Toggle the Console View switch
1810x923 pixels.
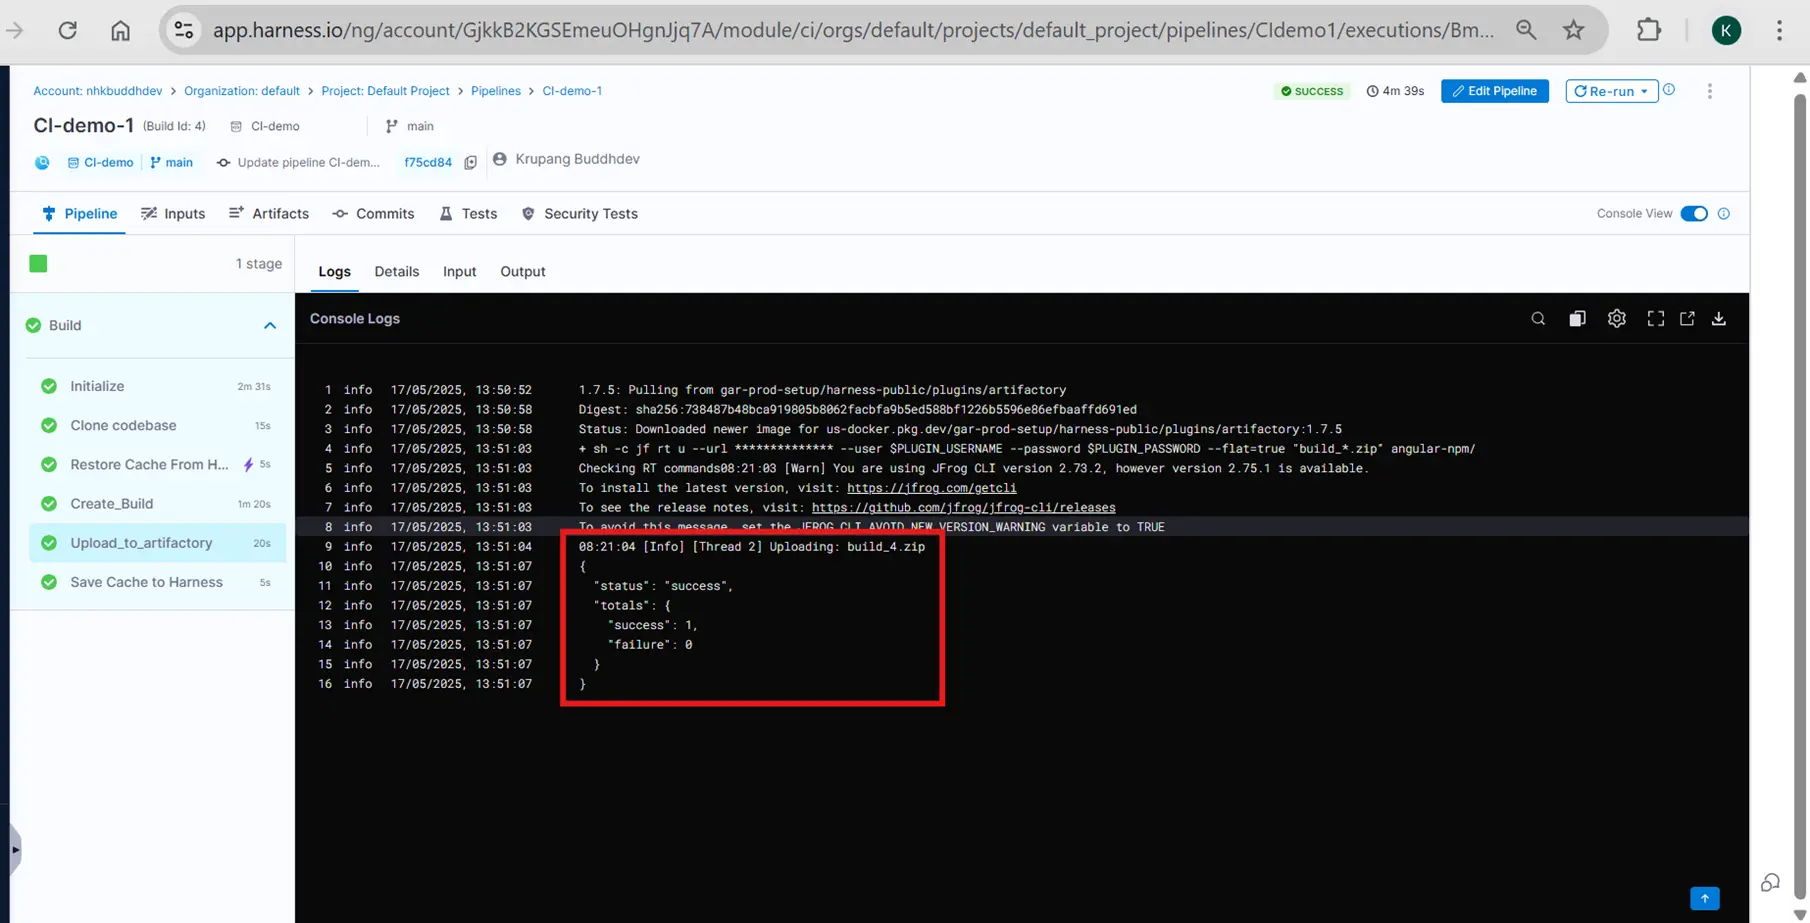click(1694, 214)
